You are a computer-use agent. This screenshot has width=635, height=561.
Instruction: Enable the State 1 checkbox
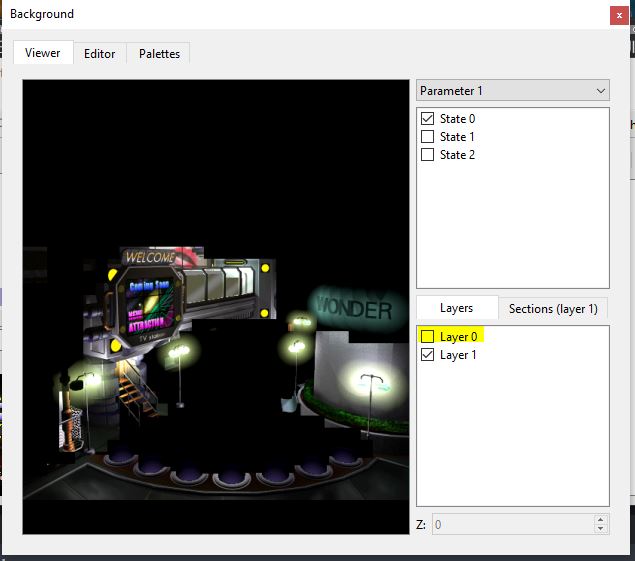pos(427,137)
